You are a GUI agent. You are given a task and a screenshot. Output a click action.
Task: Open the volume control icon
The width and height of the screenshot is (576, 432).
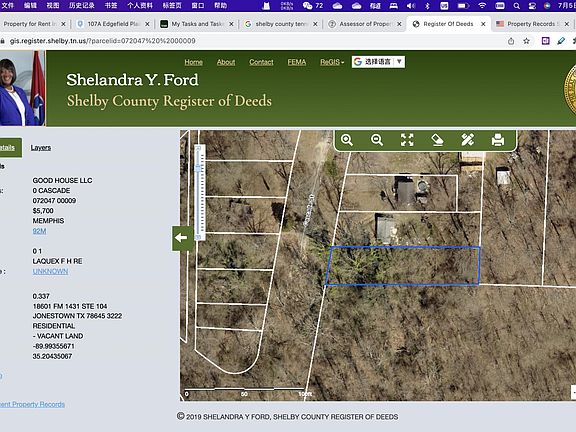(x=411, y=6)
